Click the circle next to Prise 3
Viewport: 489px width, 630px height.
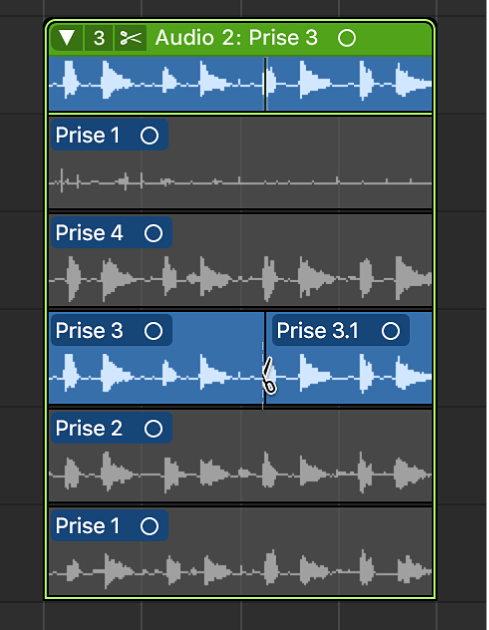pos(153,331)
